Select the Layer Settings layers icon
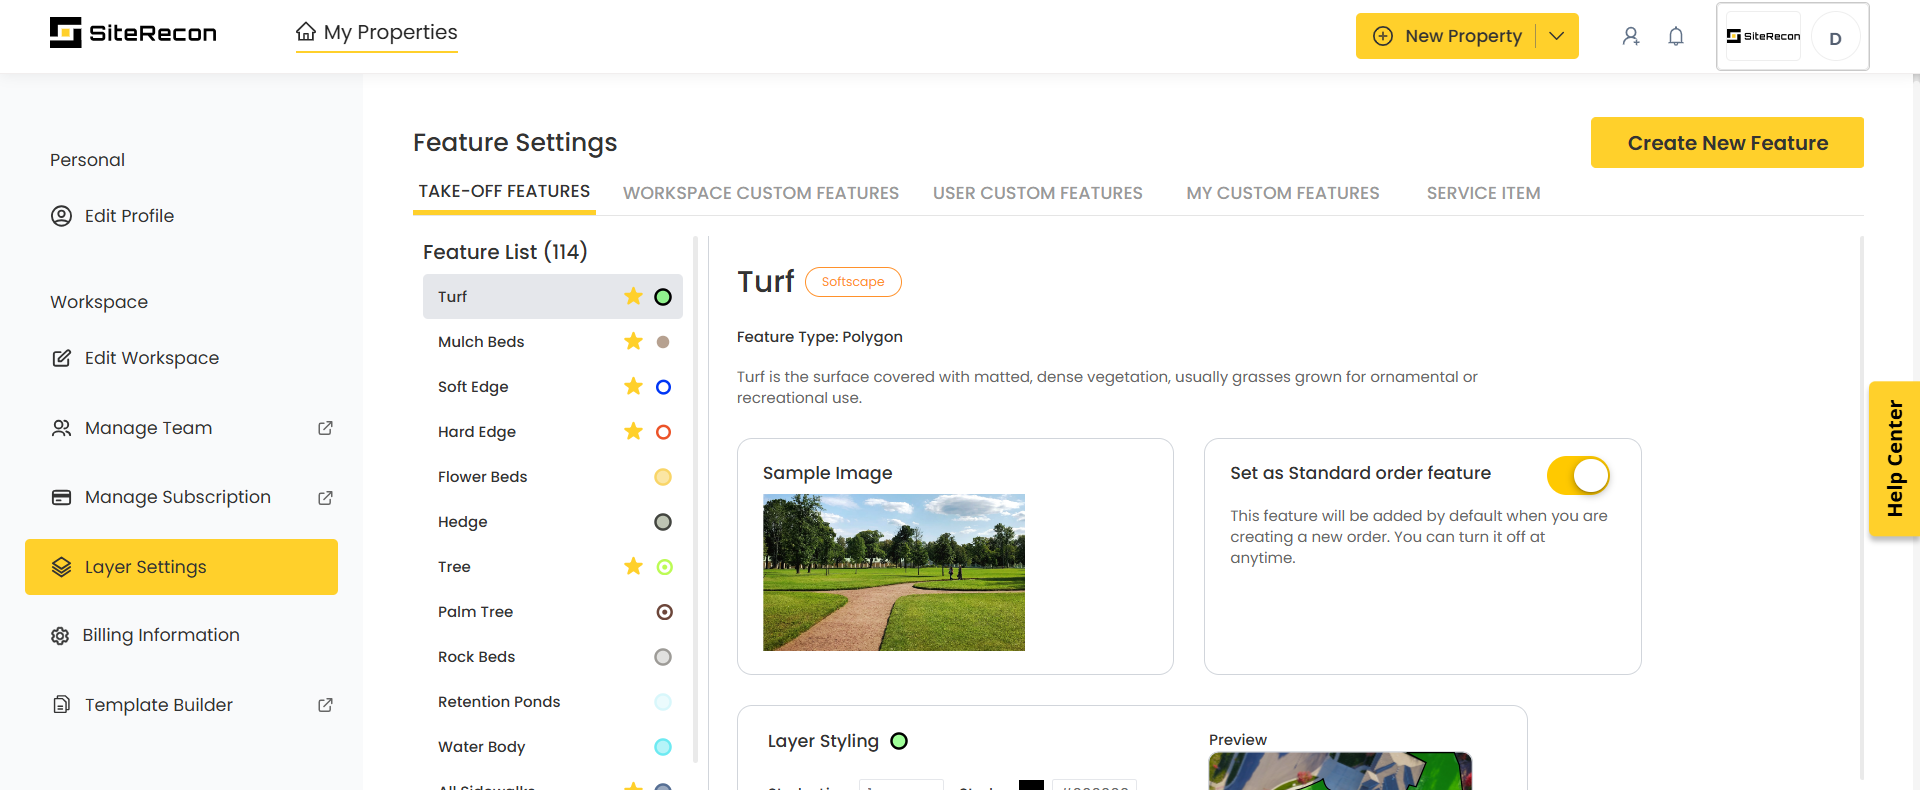The width and height of the screenshot is (1920, 790). pos(61,567)
